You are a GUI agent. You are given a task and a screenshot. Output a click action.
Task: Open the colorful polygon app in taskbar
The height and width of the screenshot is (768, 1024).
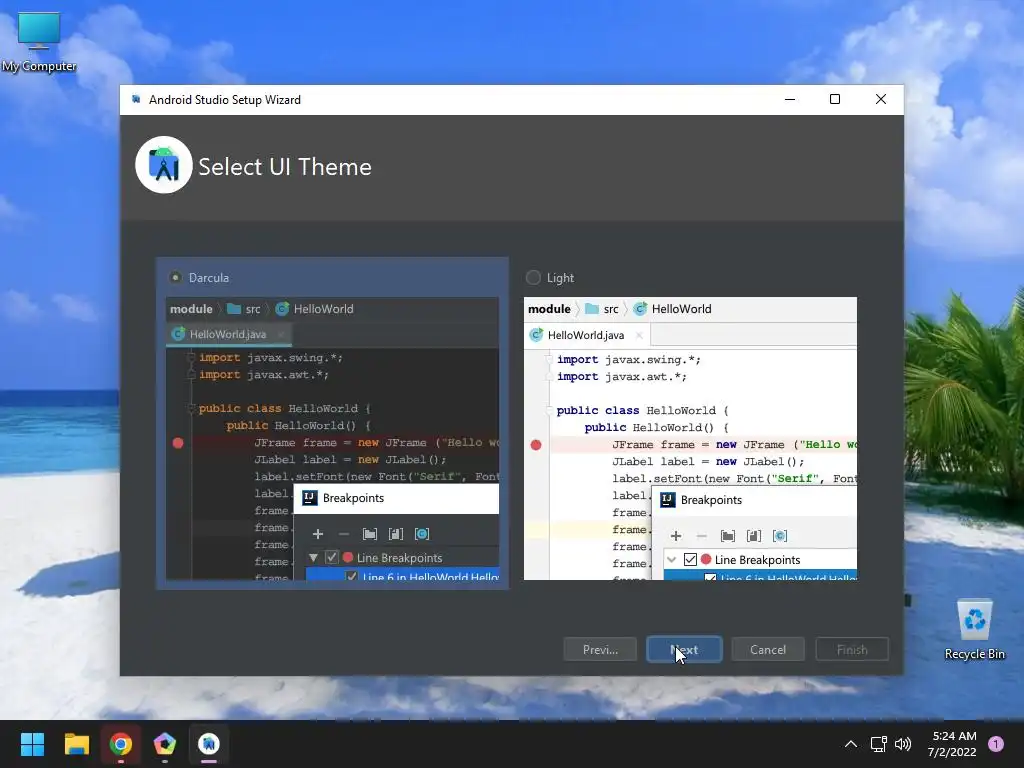tap(165, 744)
